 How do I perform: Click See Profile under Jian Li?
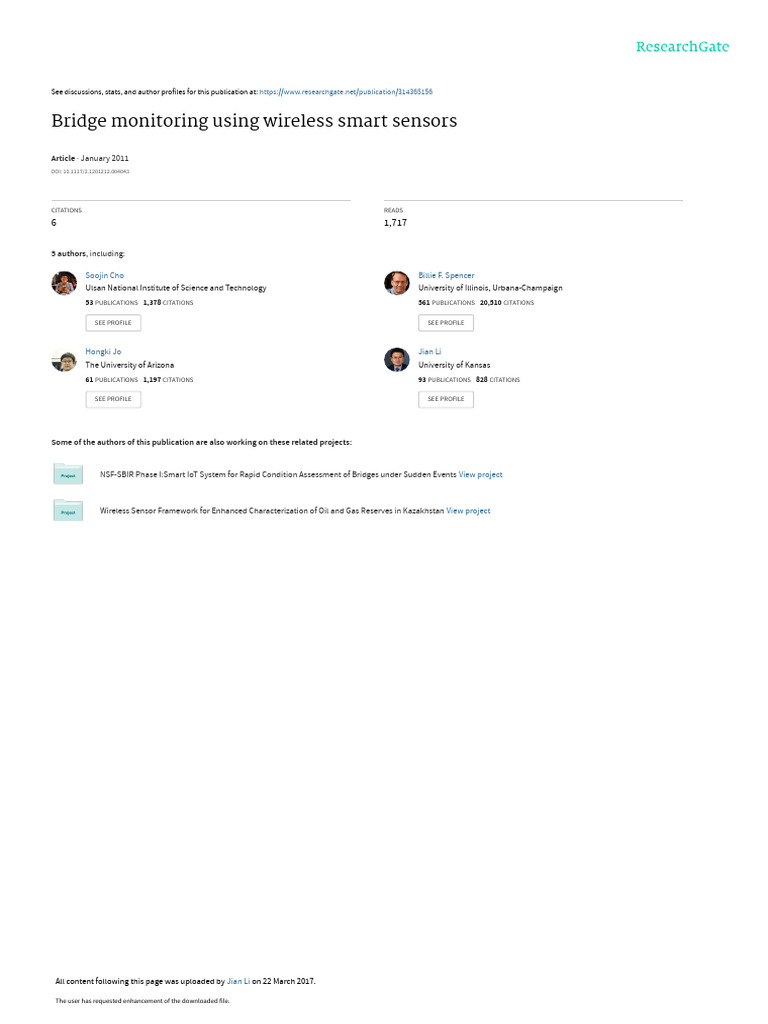coord(446,399)
